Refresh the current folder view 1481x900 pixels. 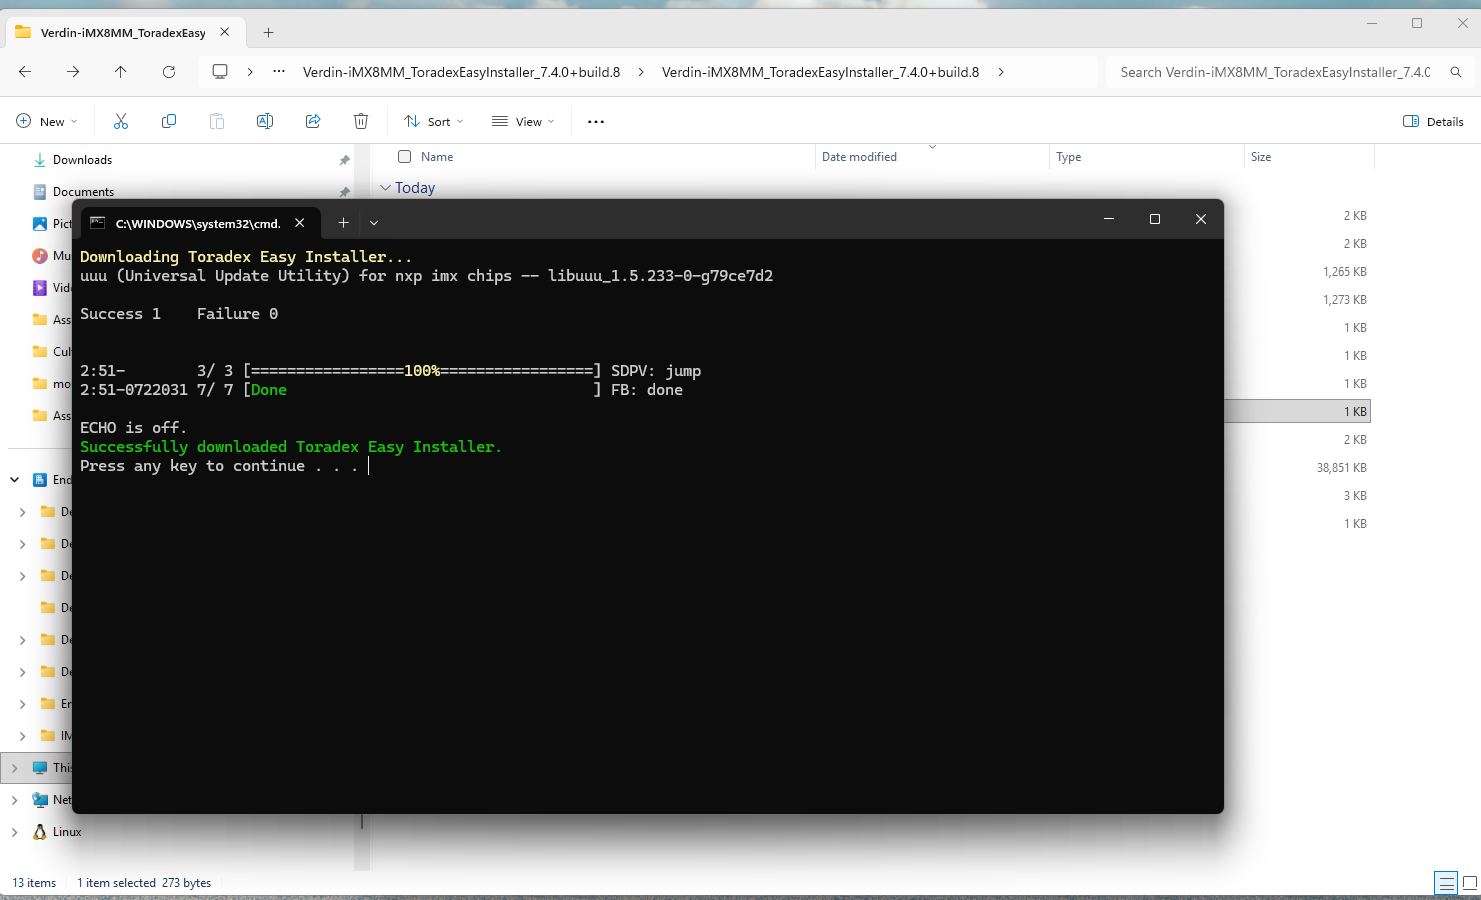[169, 72]
